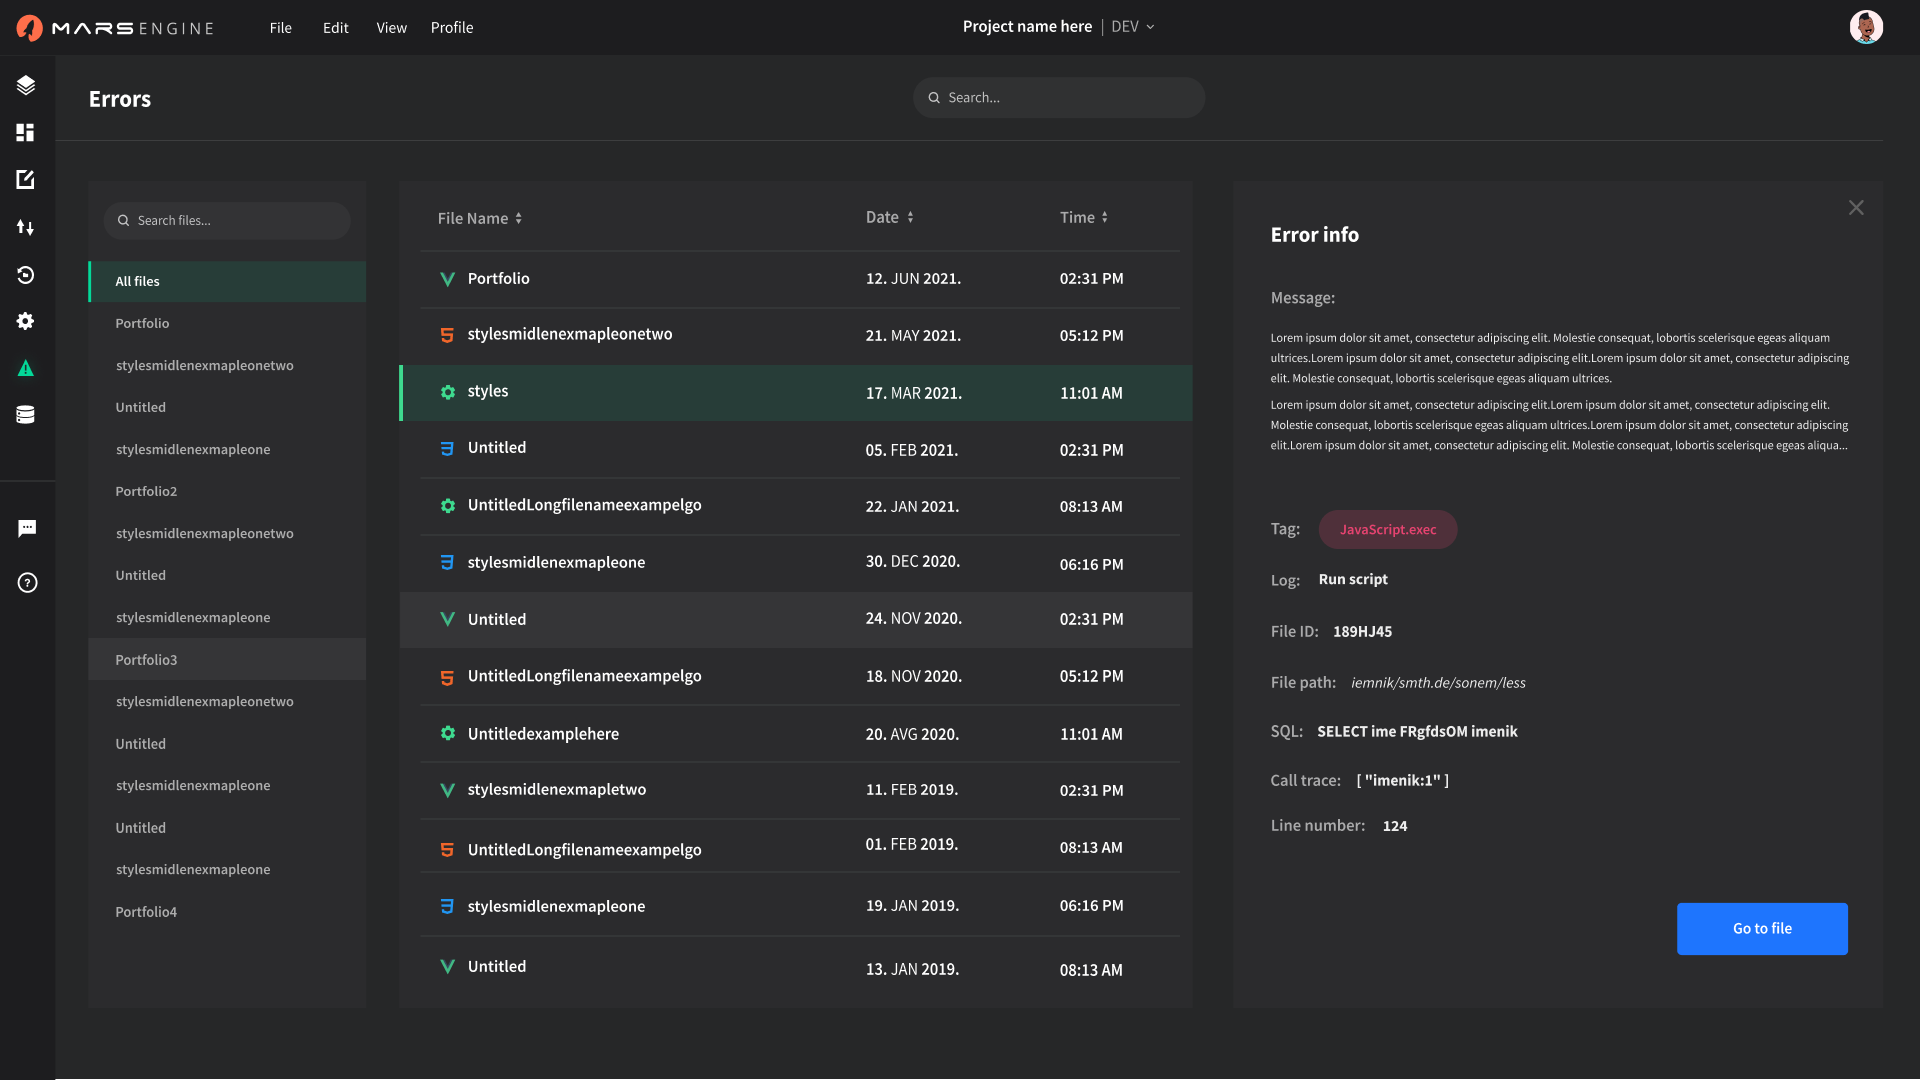This screenshot has width=1920, height=1080.
Task: Click the history restore icon in the sidebar
Action: pos(26,274)
